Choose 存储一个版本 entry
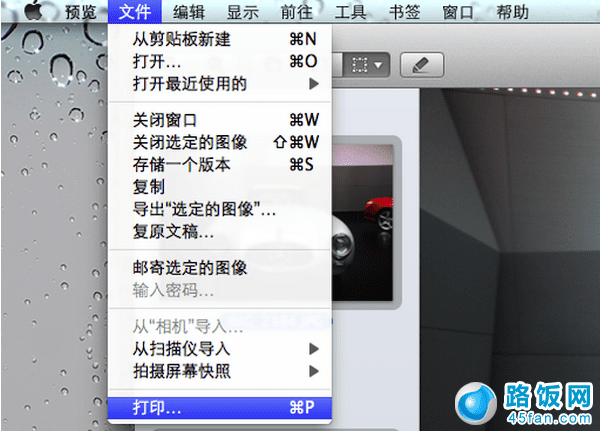This screenshot has width=600, height=431. pos(220,165)
